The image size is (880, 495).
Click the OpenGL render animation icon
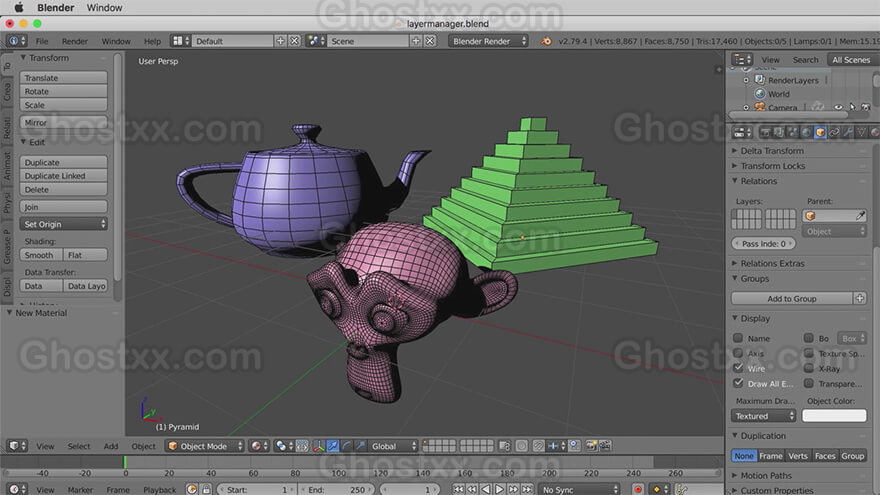click(605, 446)
